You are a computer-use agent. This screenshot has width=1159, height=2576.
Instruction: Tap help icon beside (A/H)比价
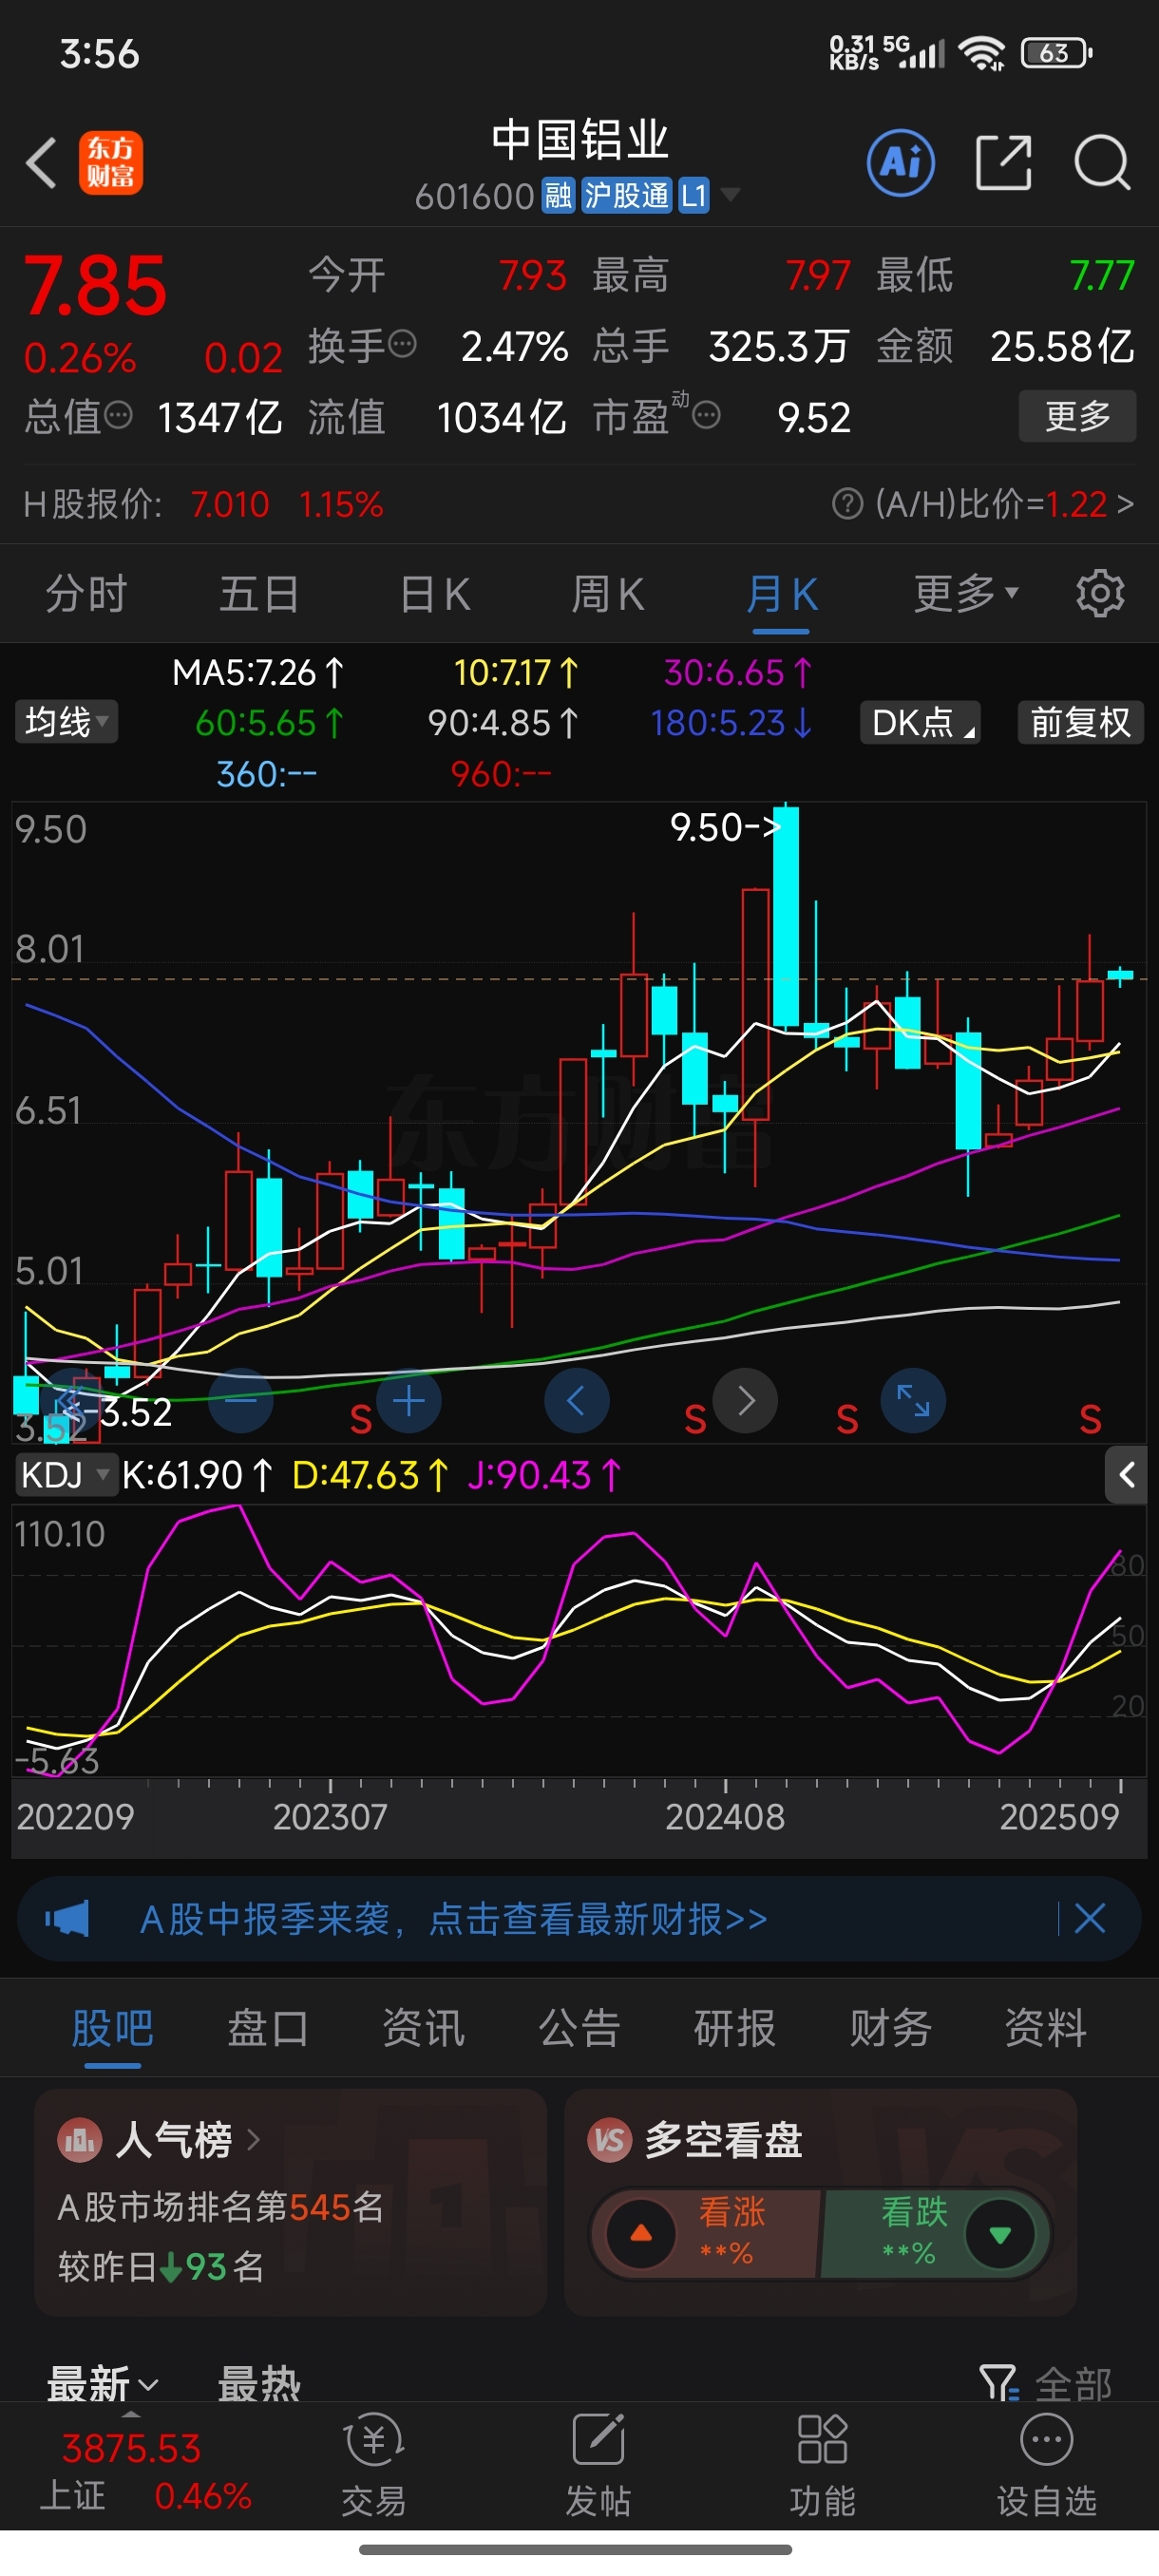pos(847,503)
